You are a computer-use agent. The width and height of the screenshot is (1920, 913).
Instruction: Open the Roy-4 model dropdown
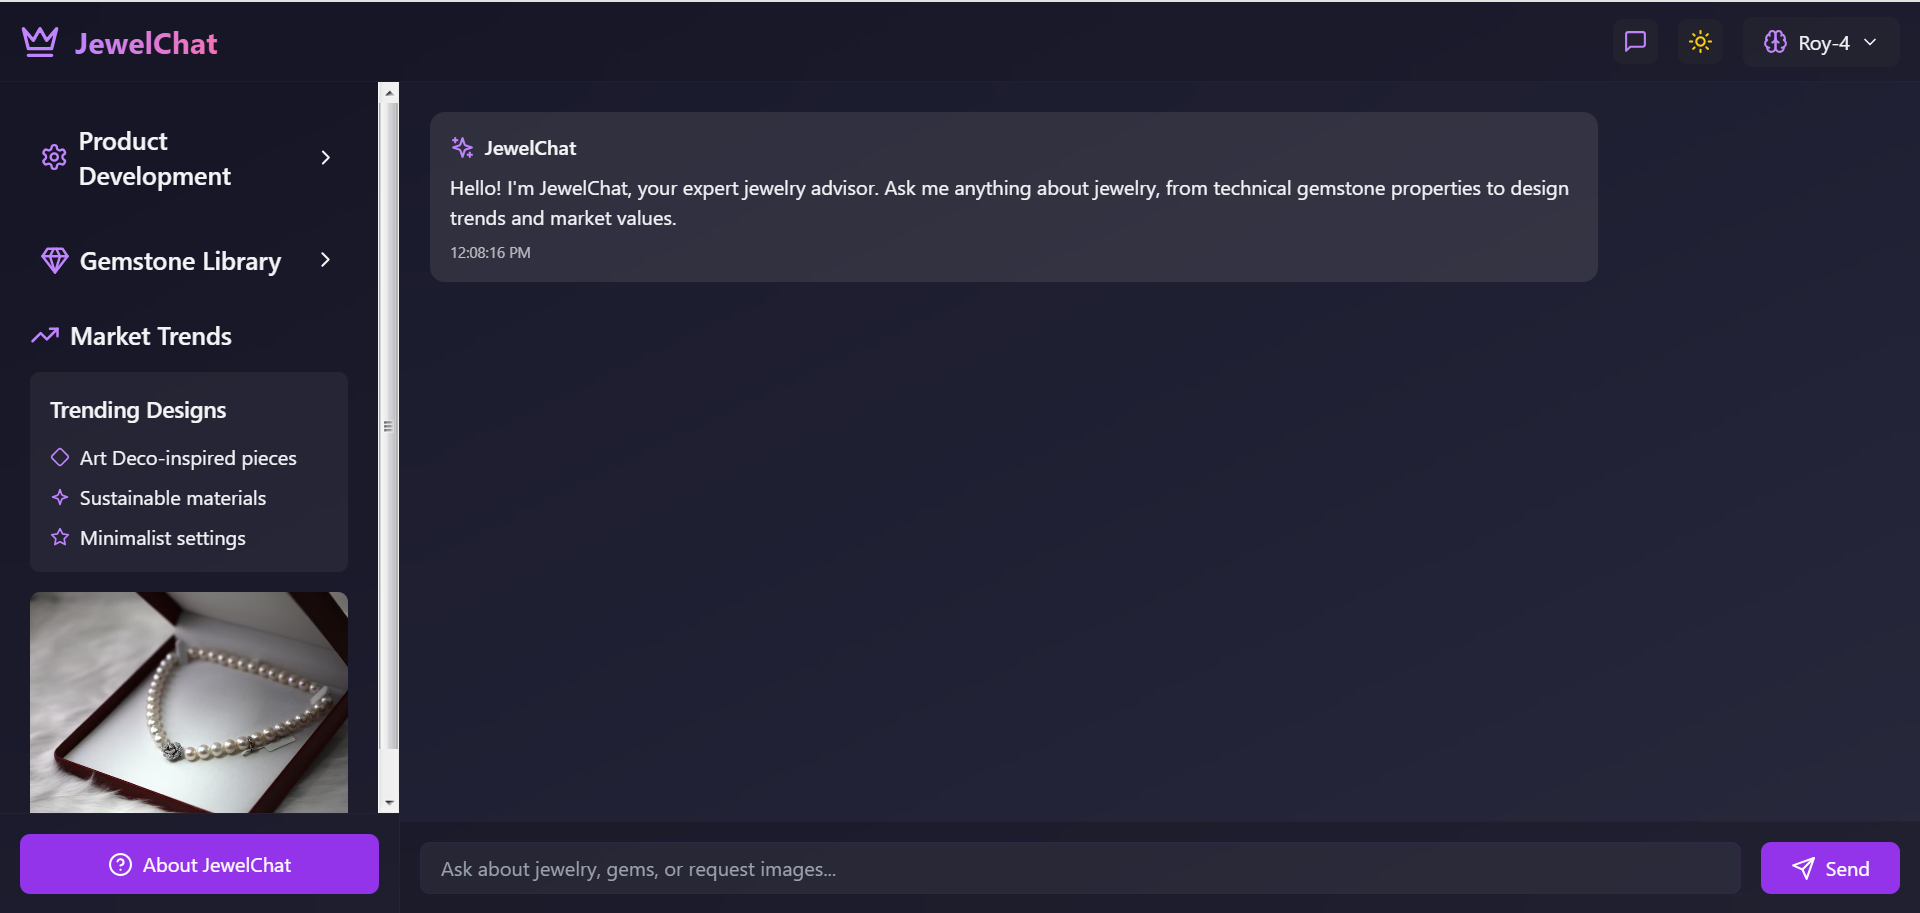point(1821,43)
